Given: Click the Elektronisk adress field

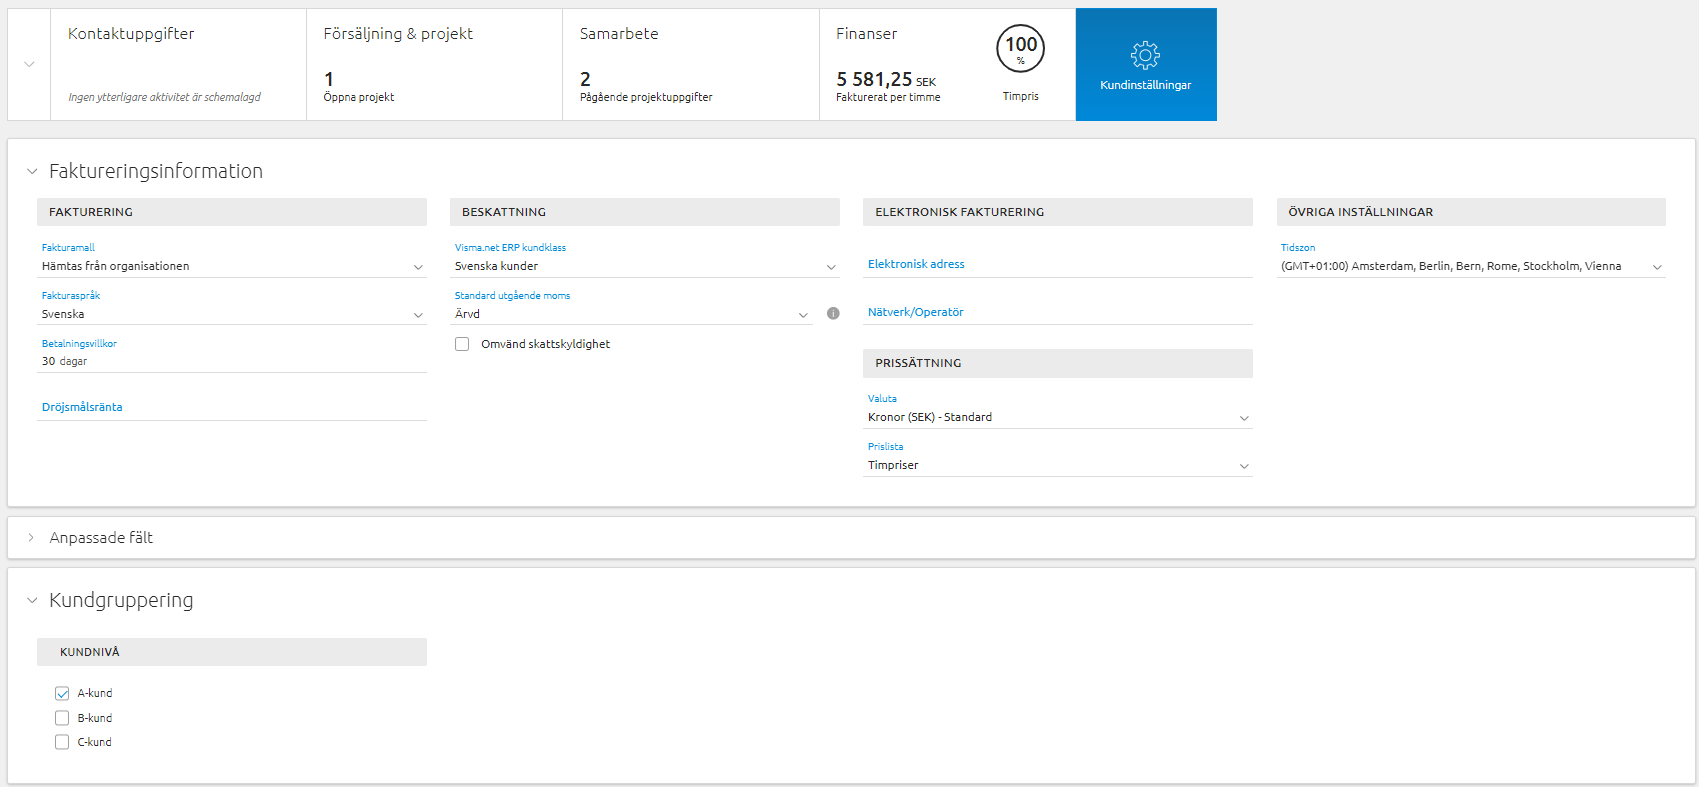Looking at the screenshot, I should [1058, 264].
